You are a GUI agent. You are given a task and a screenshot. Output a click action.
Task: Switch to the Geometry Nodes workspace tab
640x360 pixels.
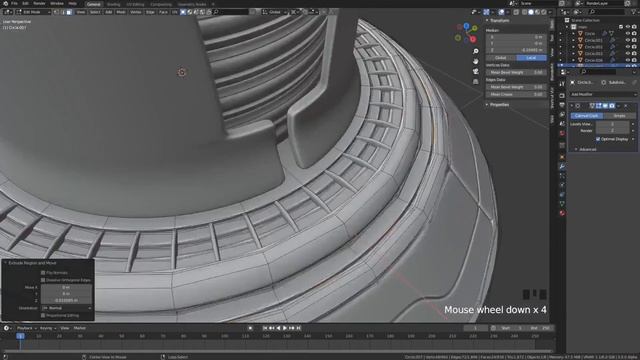tap(192, 4)
